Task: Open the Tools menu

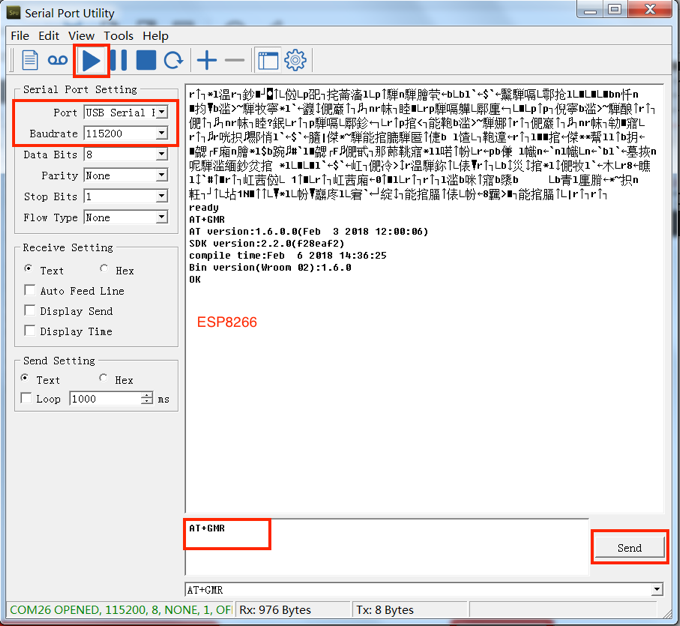Action: tap(118, 36)
